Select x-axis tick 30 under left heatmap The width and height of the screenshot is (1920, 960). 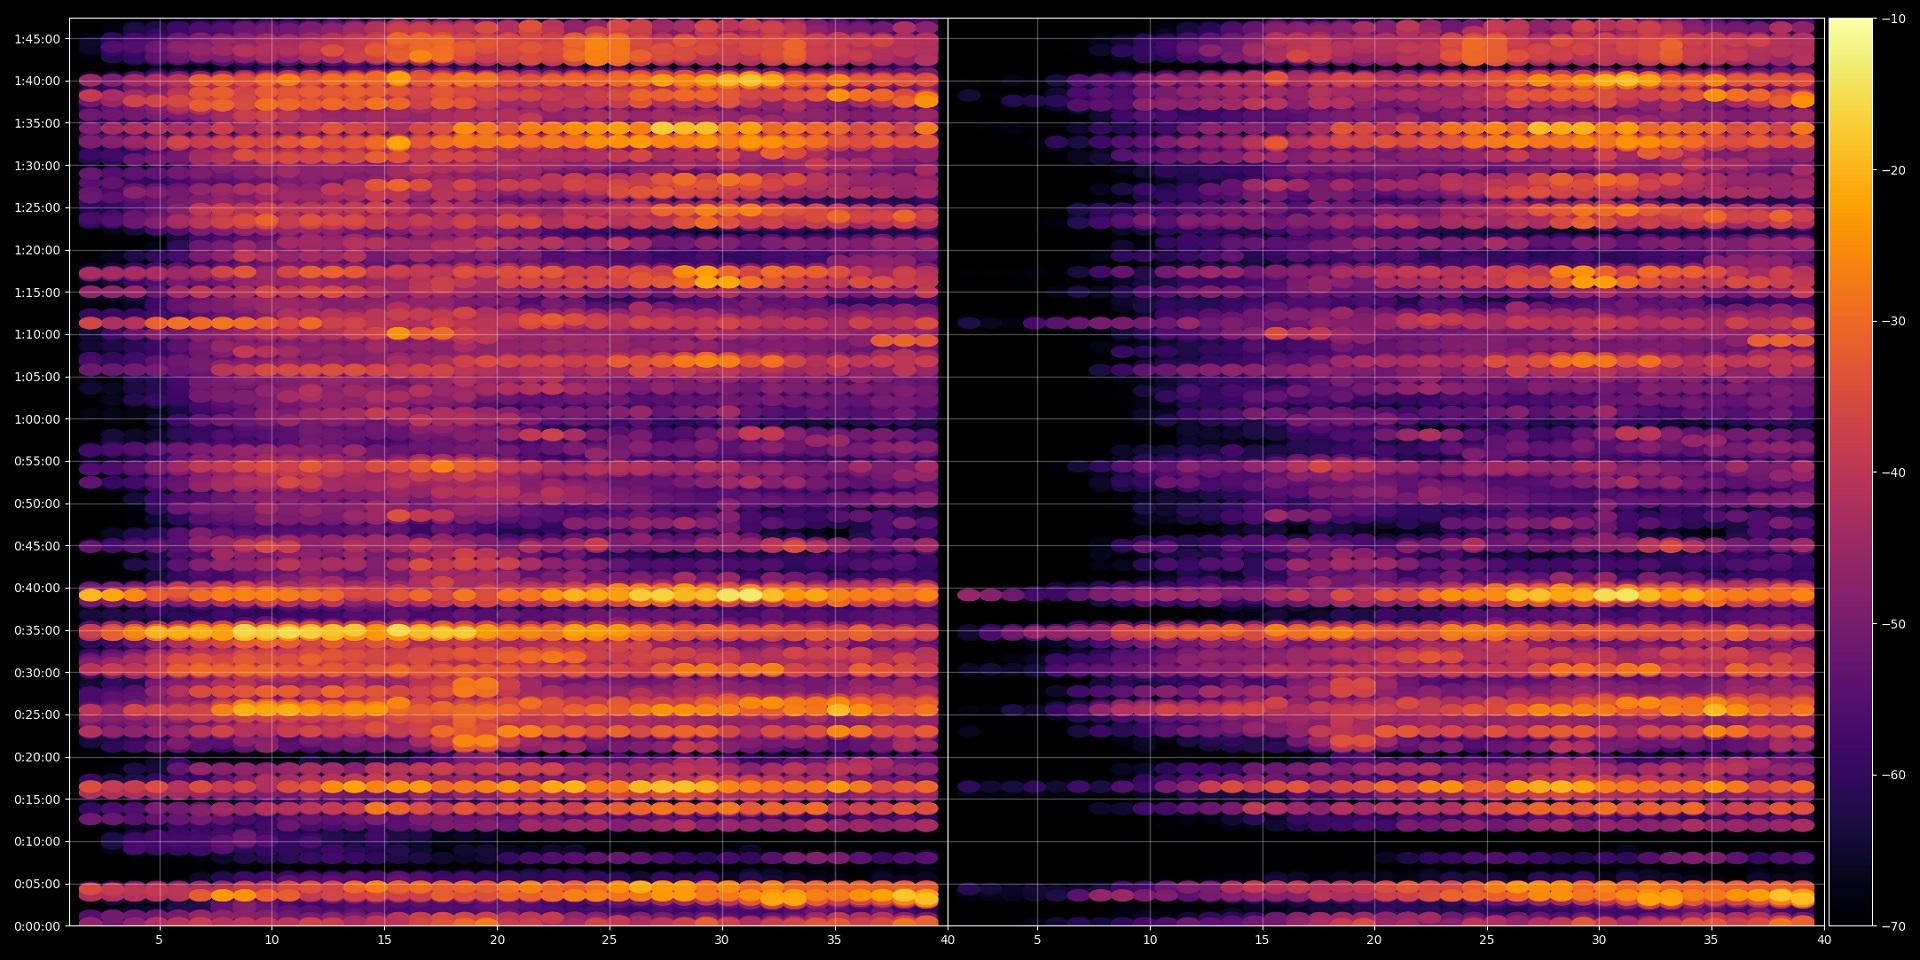click(722, 940)
